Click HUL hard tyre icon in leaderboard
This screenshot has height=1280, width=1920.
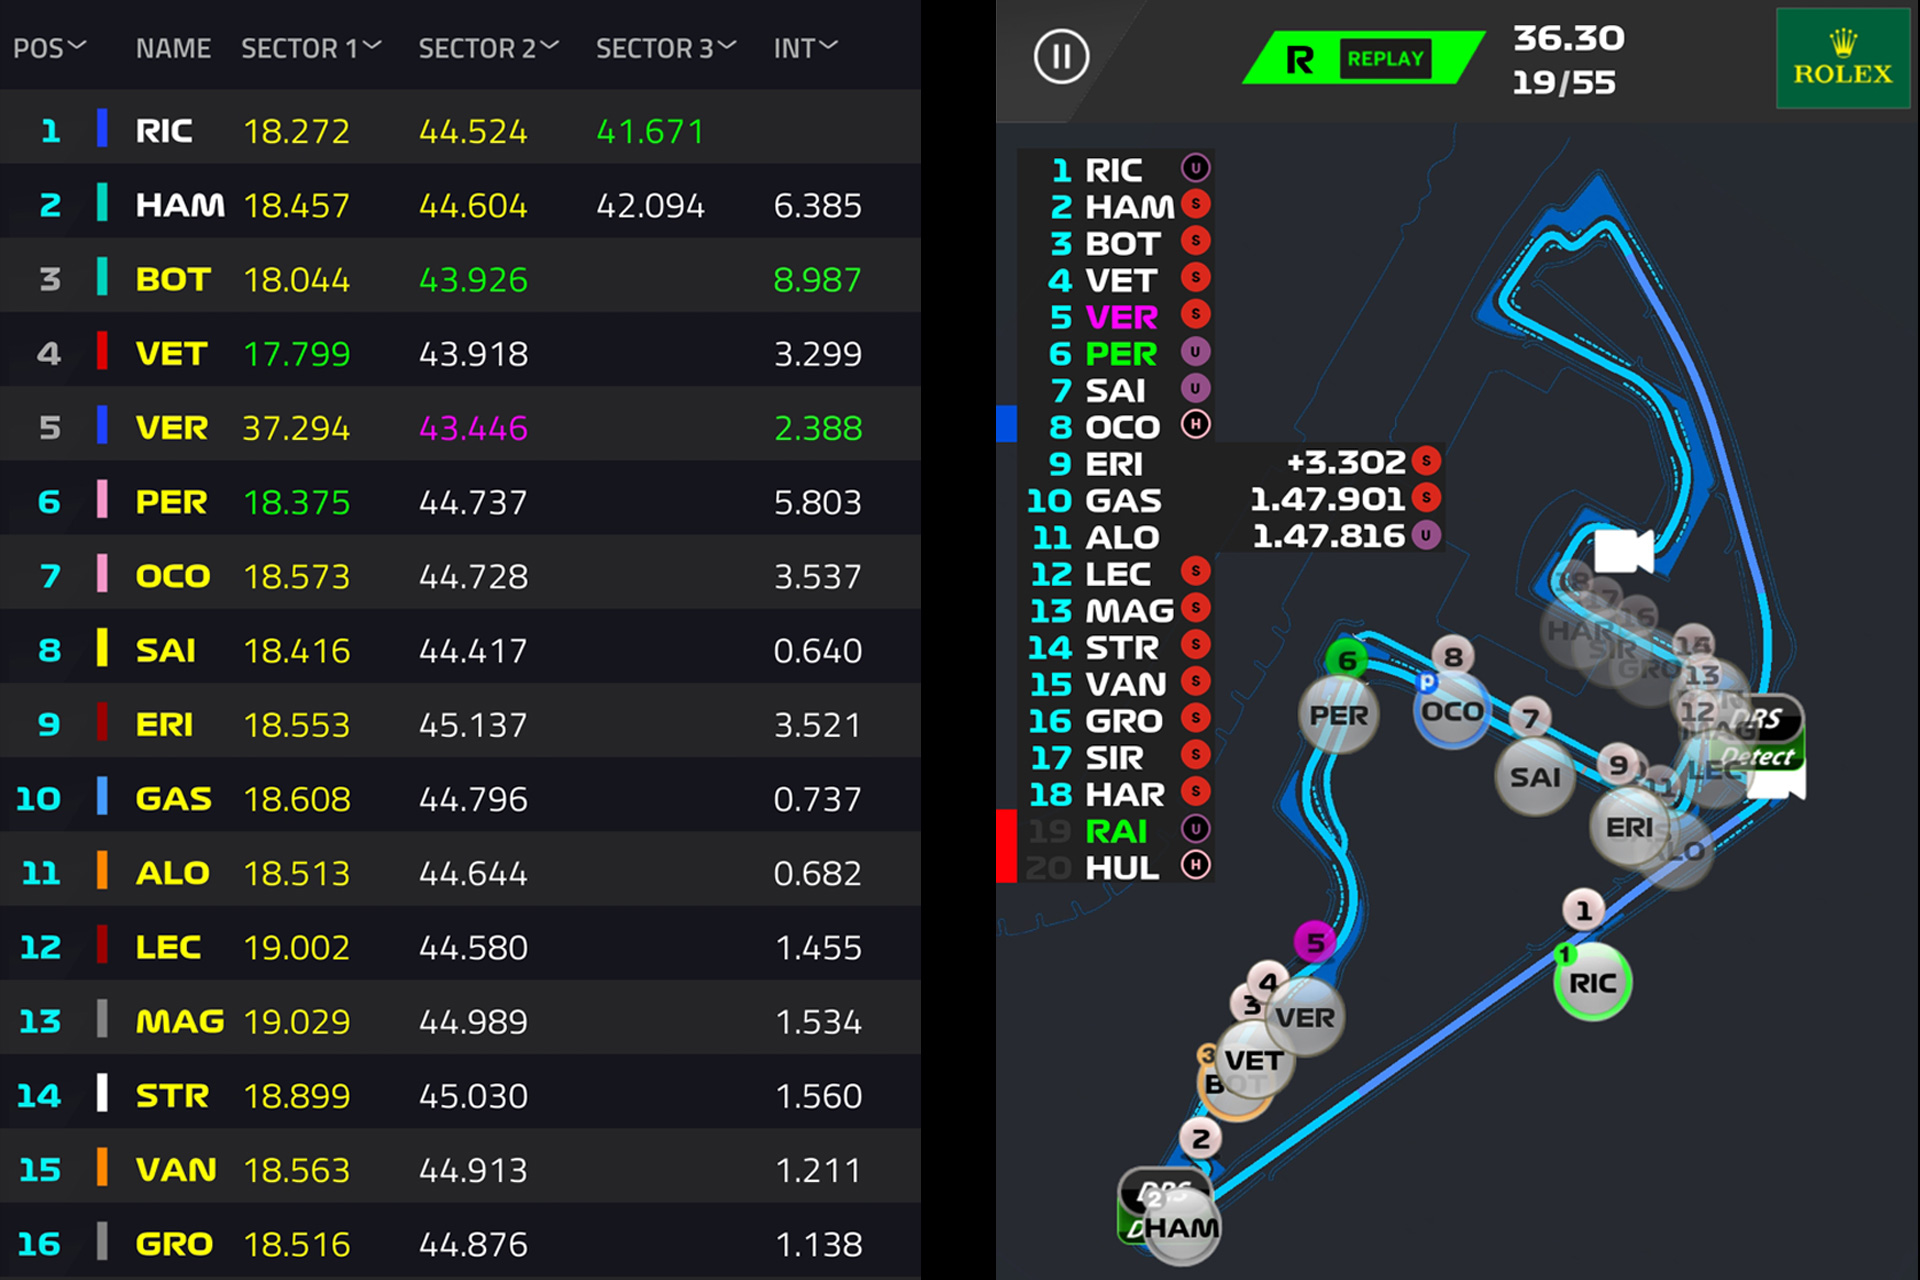(1195, 864)
